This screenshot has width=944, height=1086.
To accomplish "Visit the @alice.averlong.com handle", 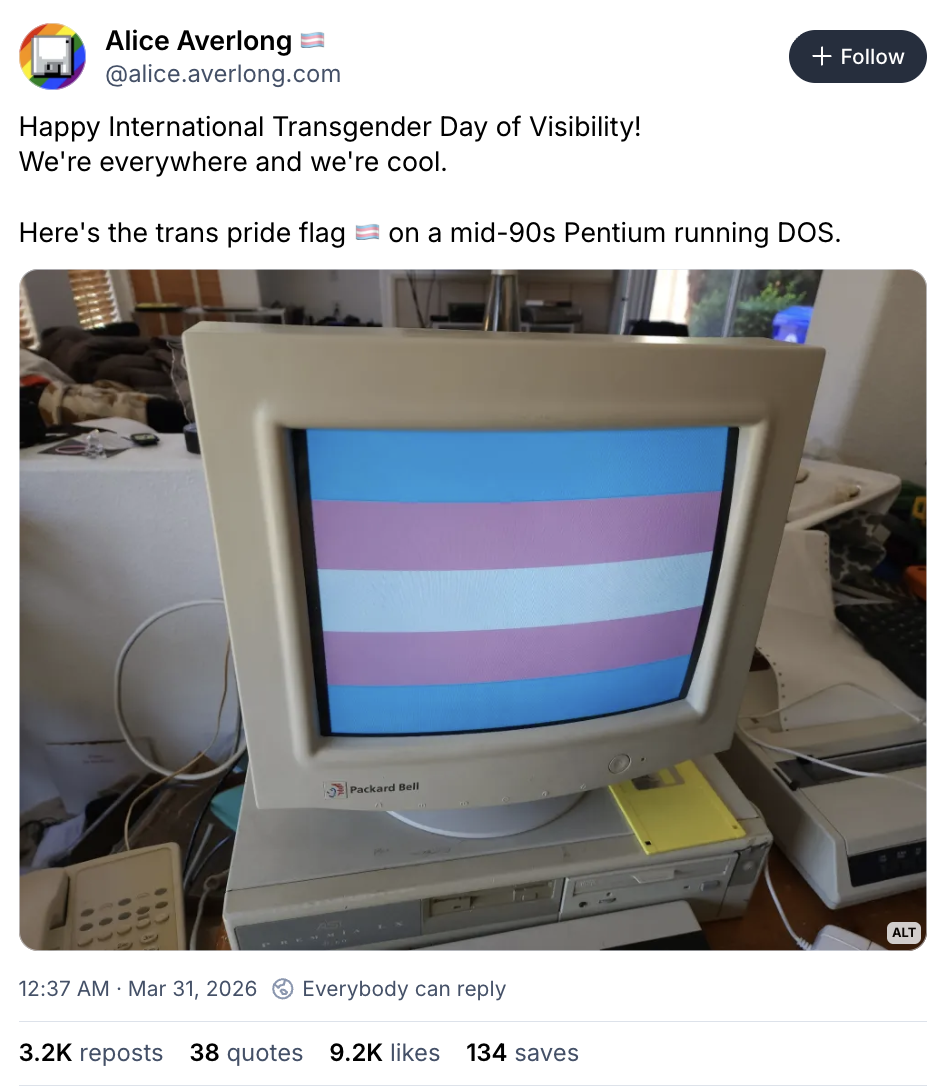I will (x=223, y=74).
